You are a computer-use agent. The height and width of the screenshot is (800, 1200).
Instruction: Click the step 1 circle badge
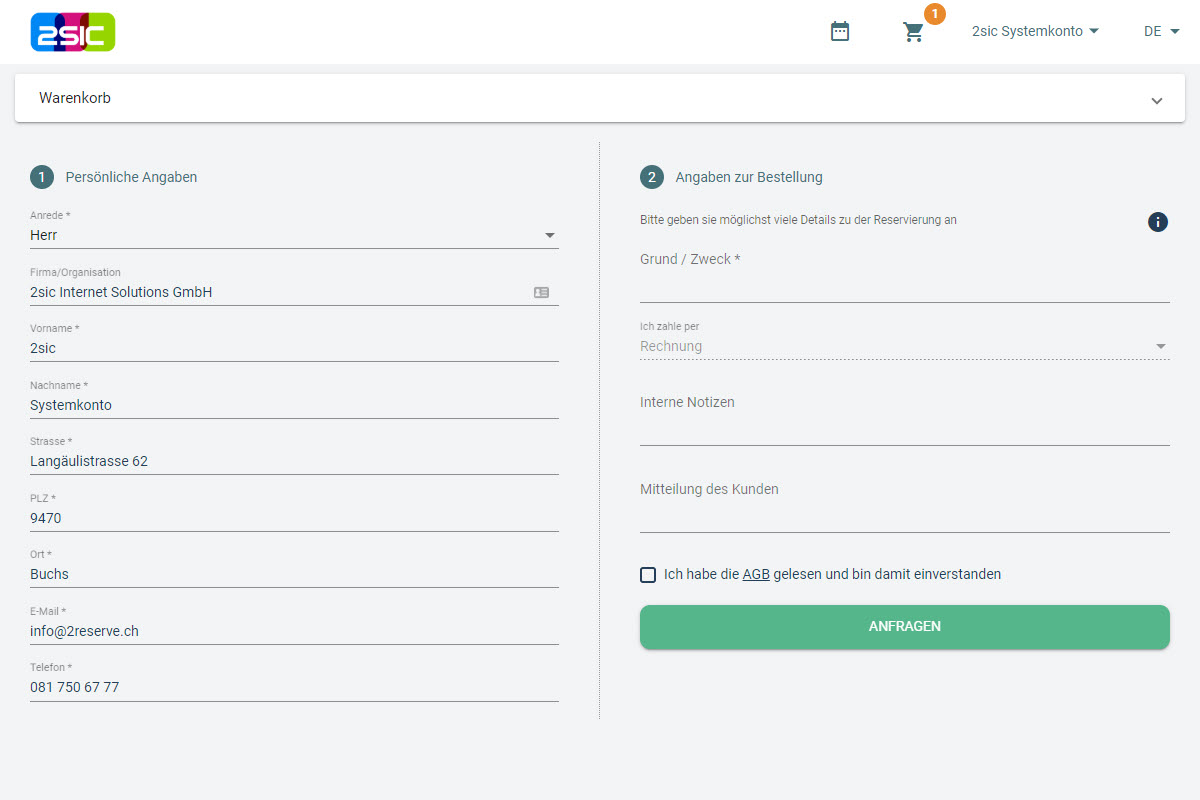click(x=42, y=177)
